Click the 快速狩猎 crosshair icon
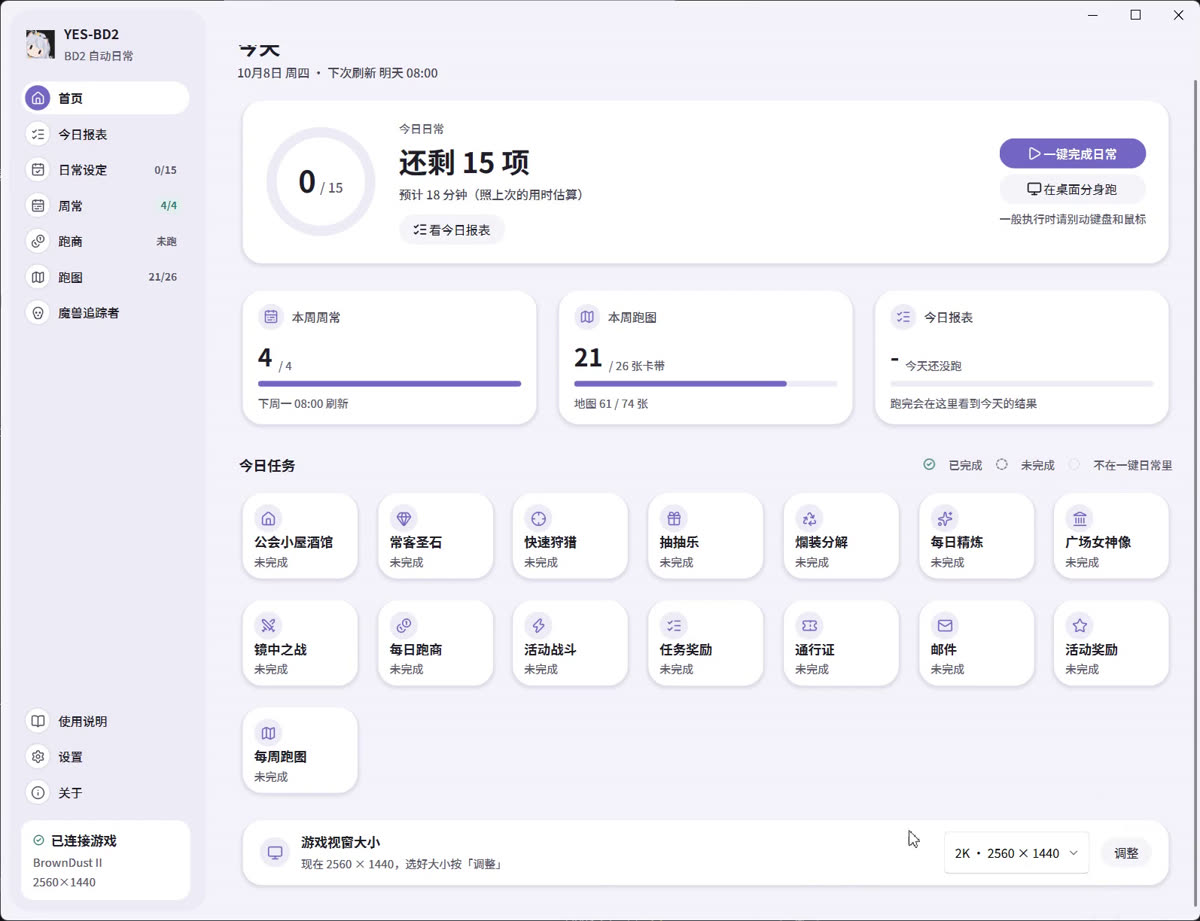Screen dimensions: 1200x921 click(539, 518)
